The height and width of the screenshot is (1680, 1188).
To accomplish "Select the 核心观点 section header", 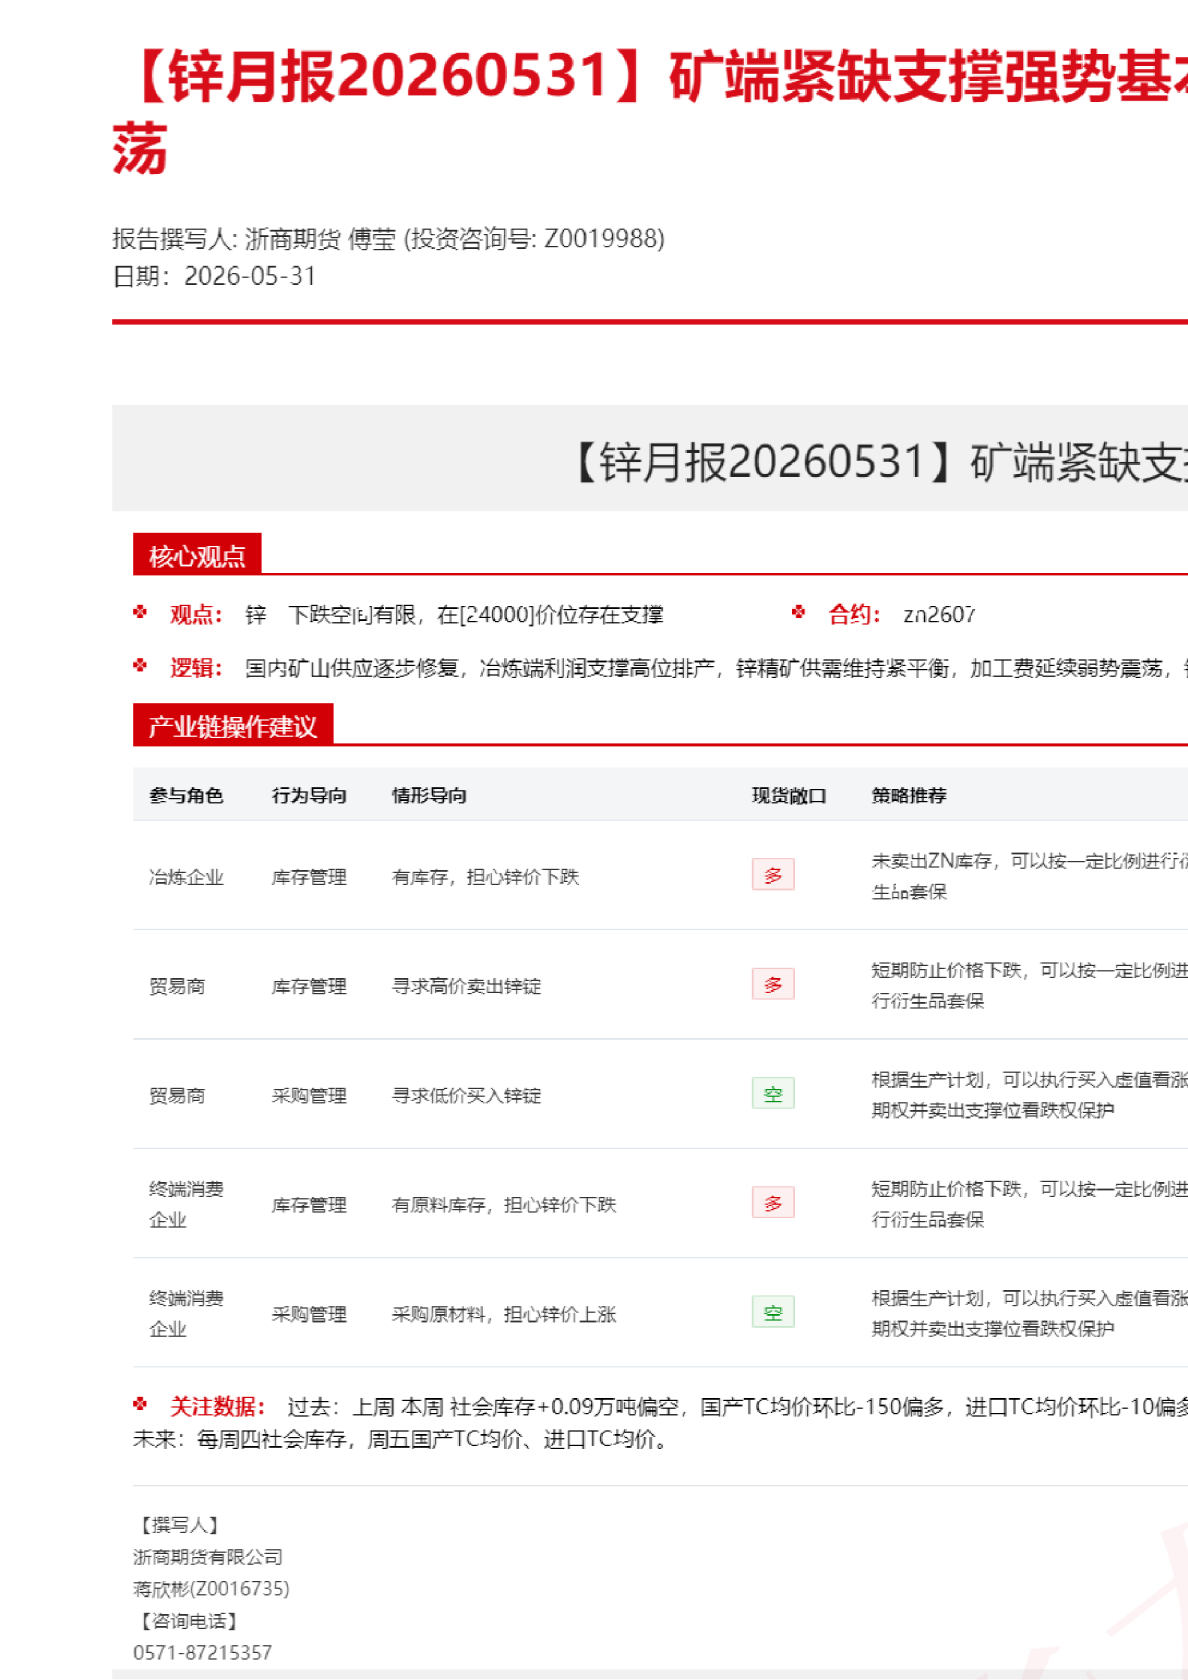I will [197, 555].
